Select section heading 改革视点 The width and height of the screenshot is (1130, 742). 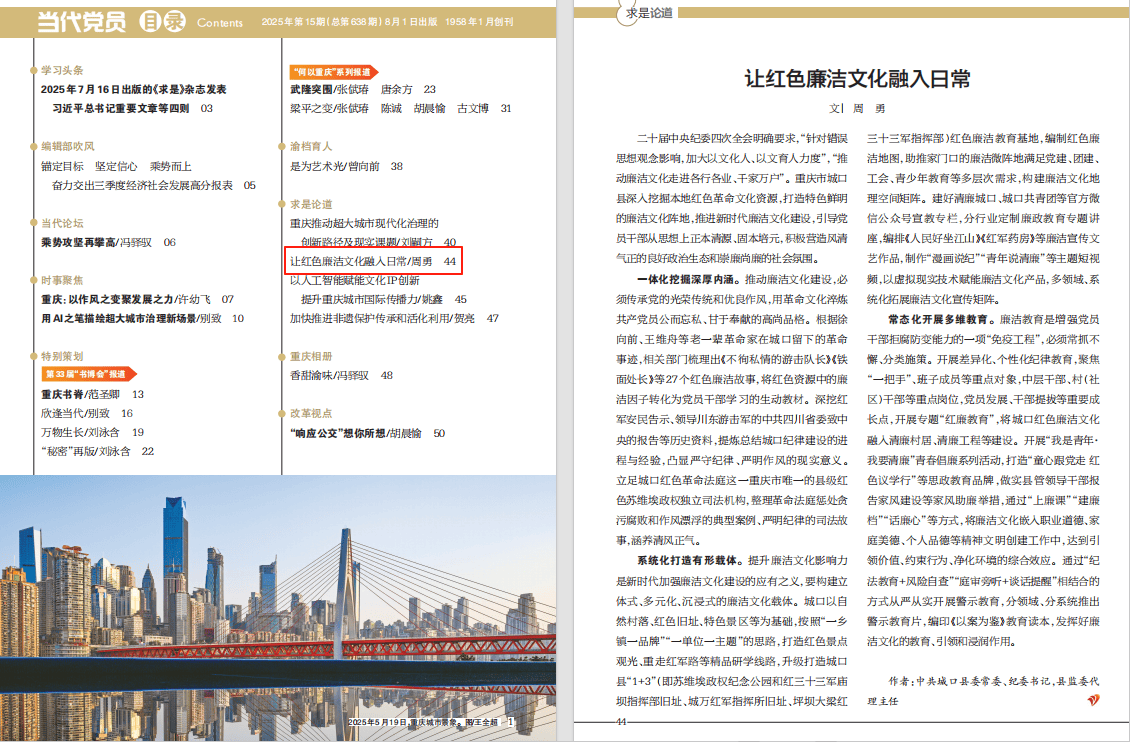[x=311, y=414]
